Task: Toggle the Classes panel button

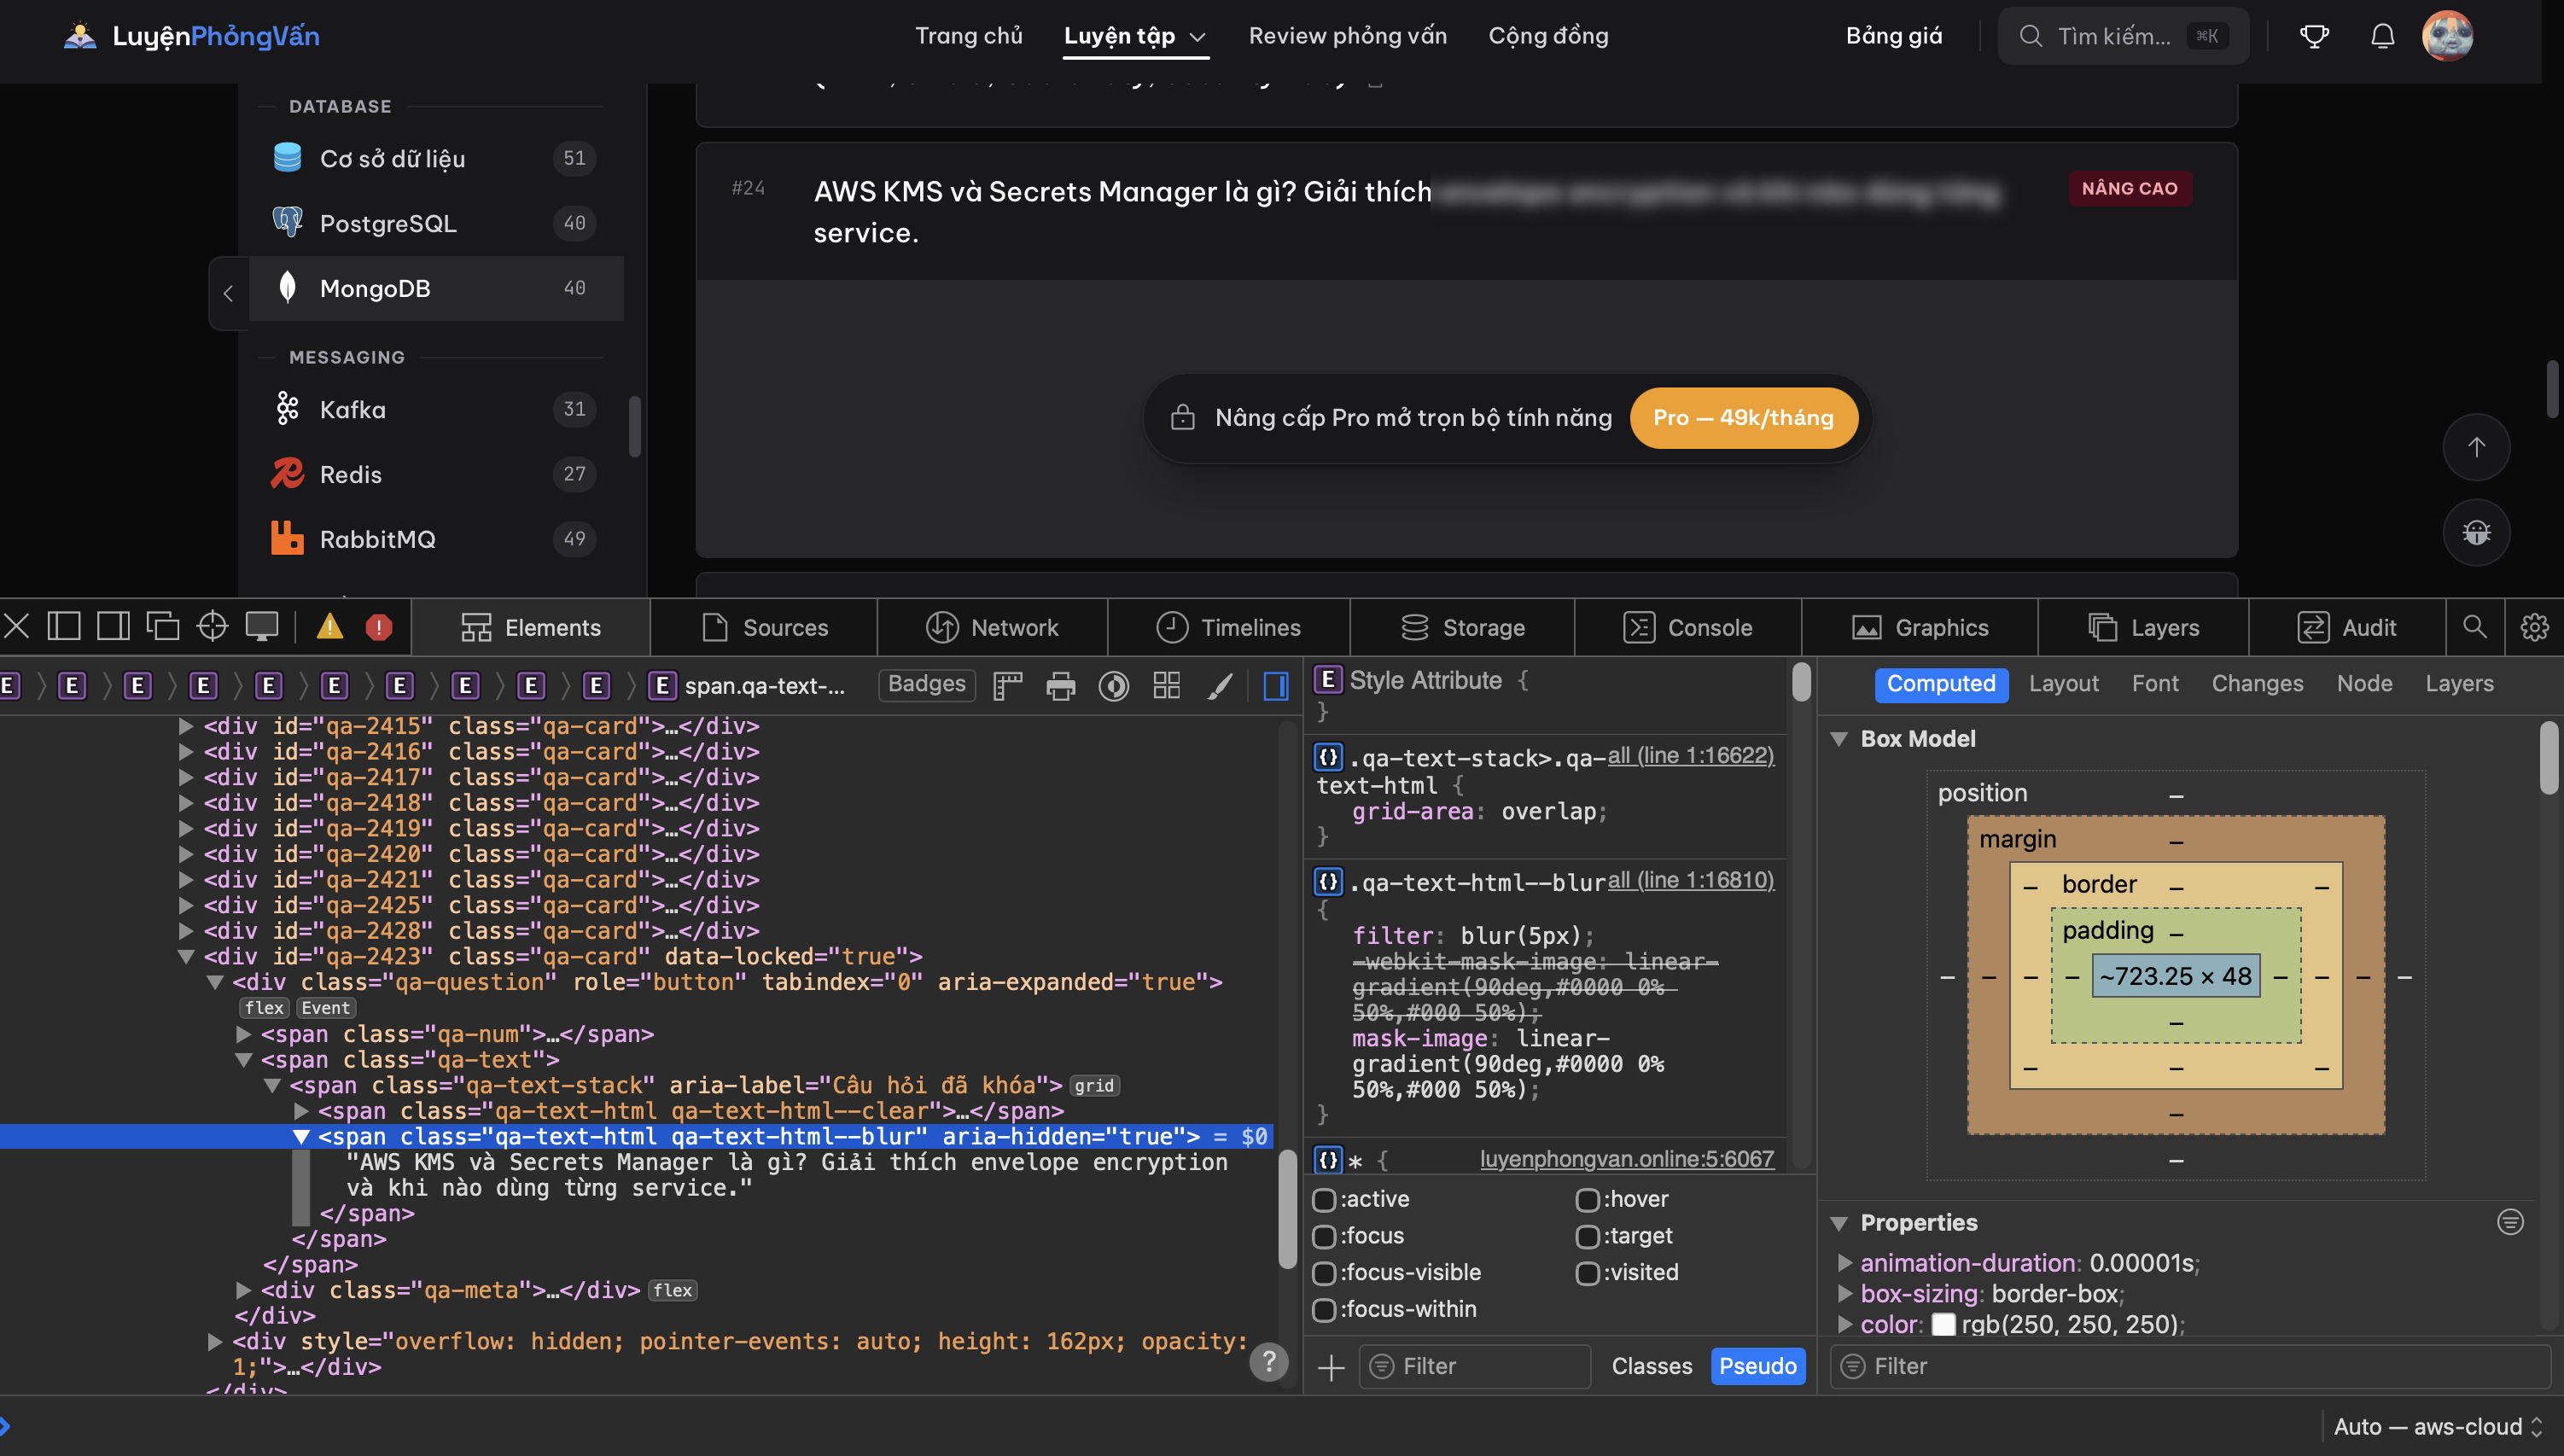Action: point(1652,1367)
